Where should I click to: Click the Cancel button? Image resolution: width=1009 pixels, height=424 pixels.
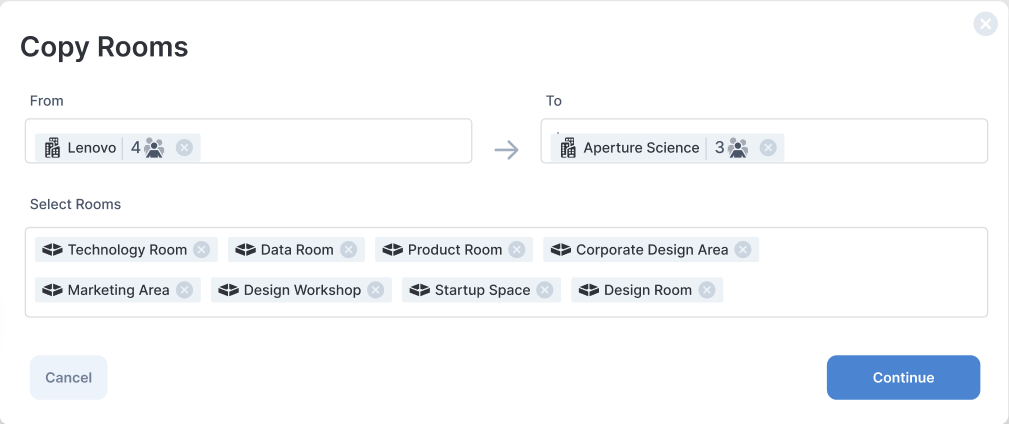click(x=68, y=378)
